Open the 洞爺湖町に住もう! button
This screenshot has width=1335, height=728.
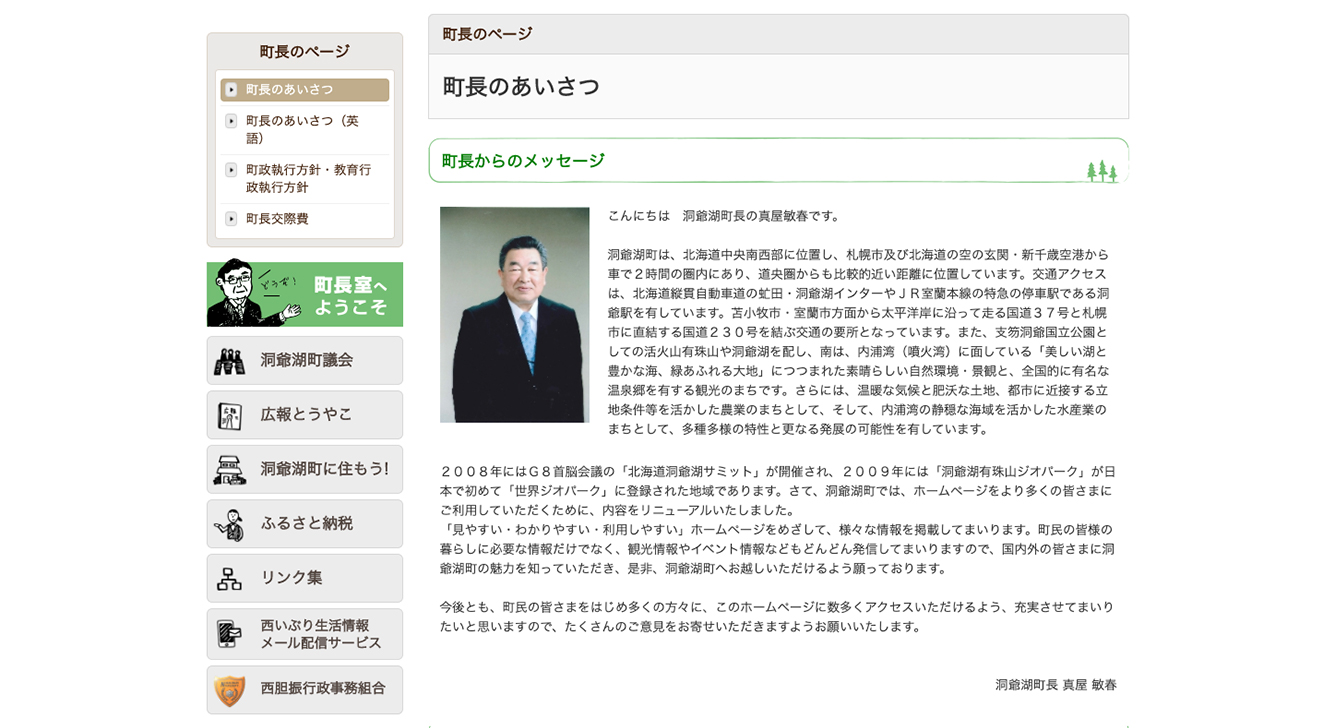pos(305,469)
